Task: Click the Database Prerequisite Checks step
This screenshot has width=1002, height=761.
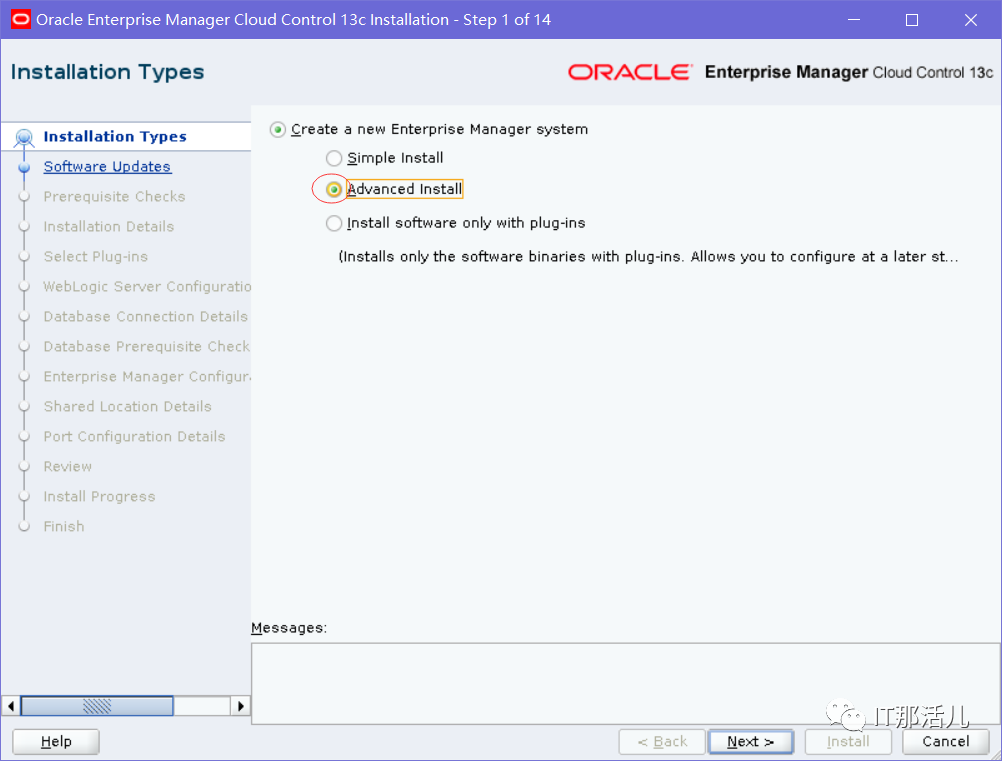Action: (146, 347)
